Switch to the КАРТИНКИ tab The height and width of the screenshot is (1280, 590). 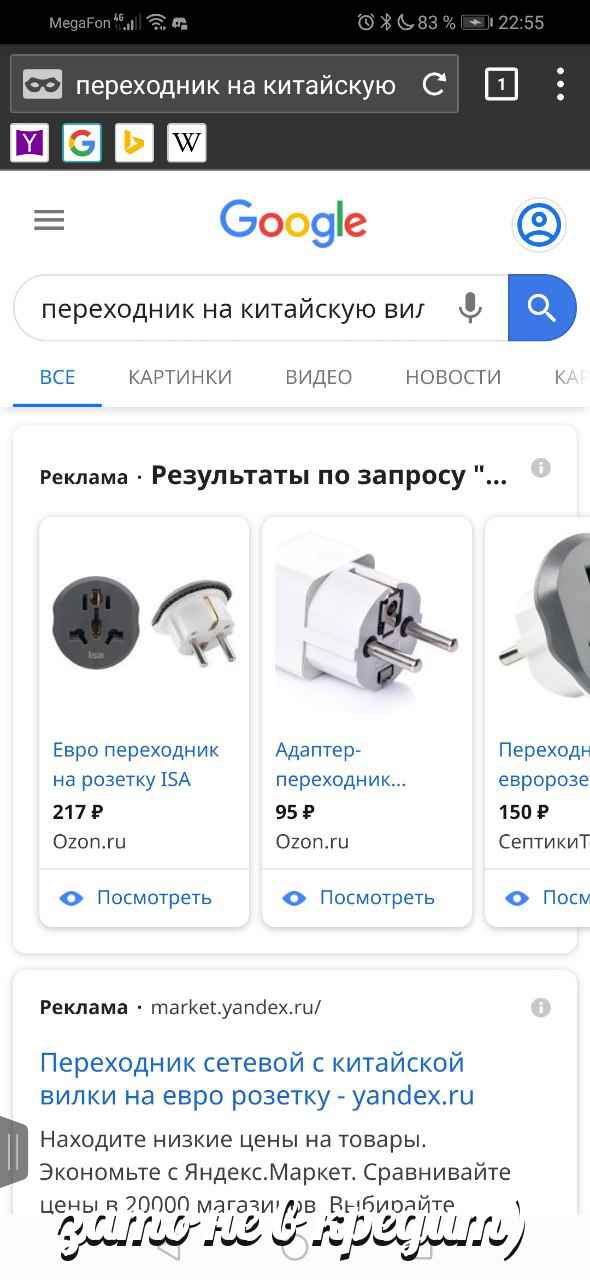coord(180,377)
